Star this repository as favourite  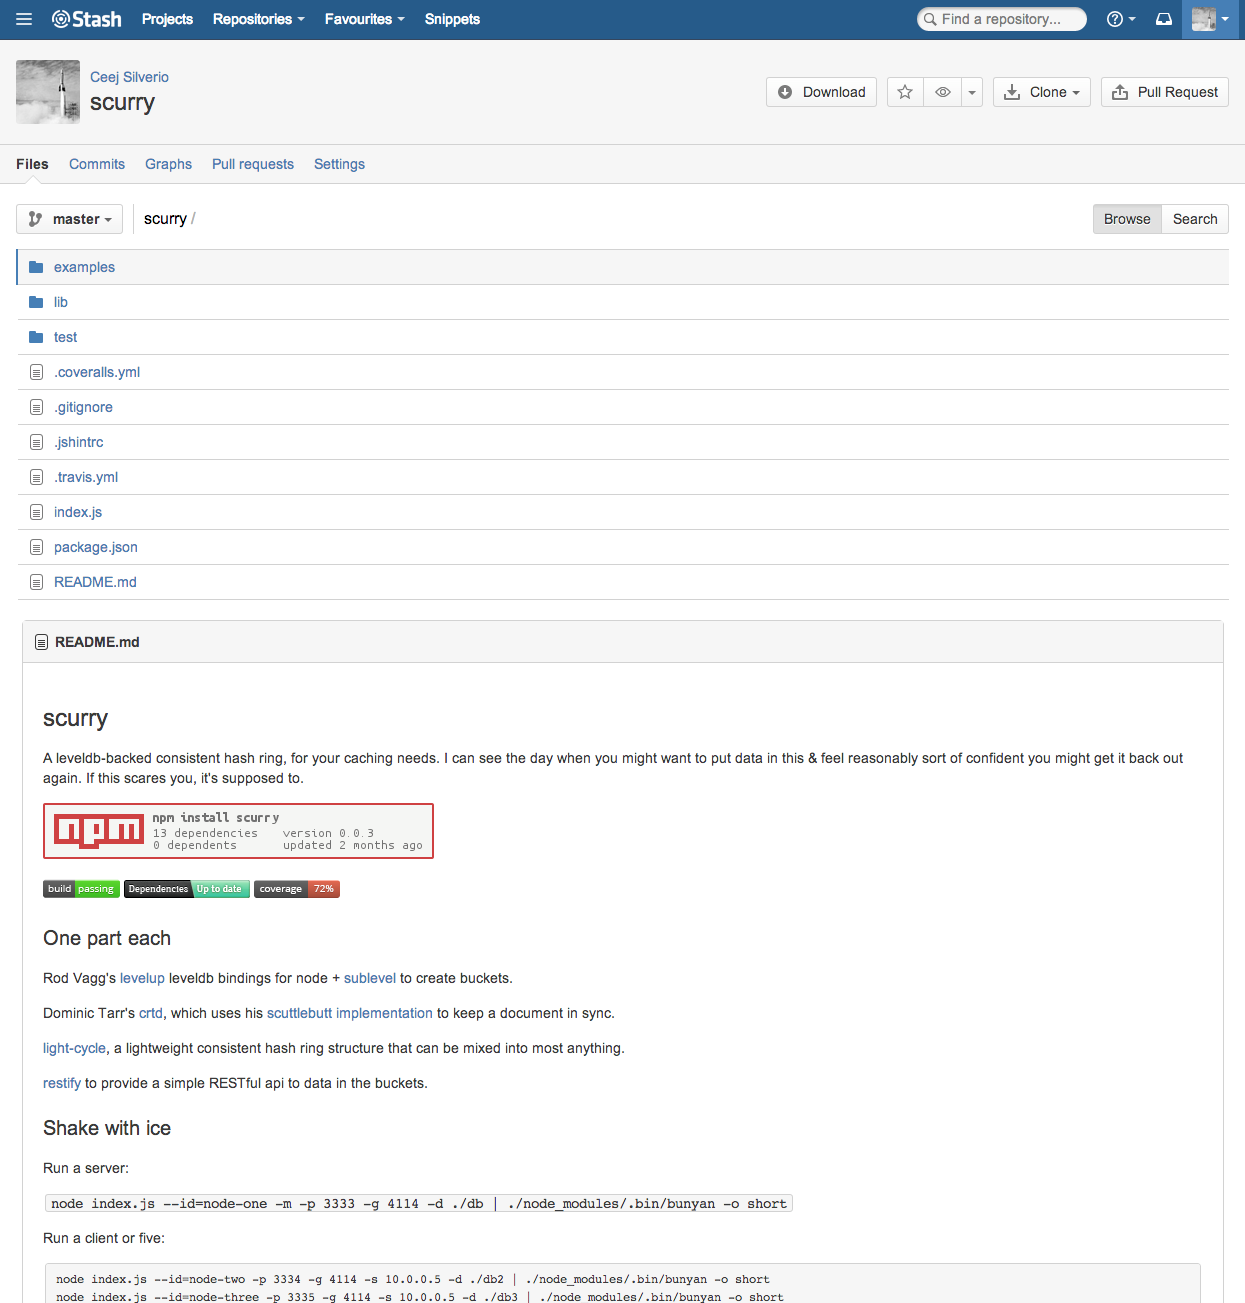905,92
